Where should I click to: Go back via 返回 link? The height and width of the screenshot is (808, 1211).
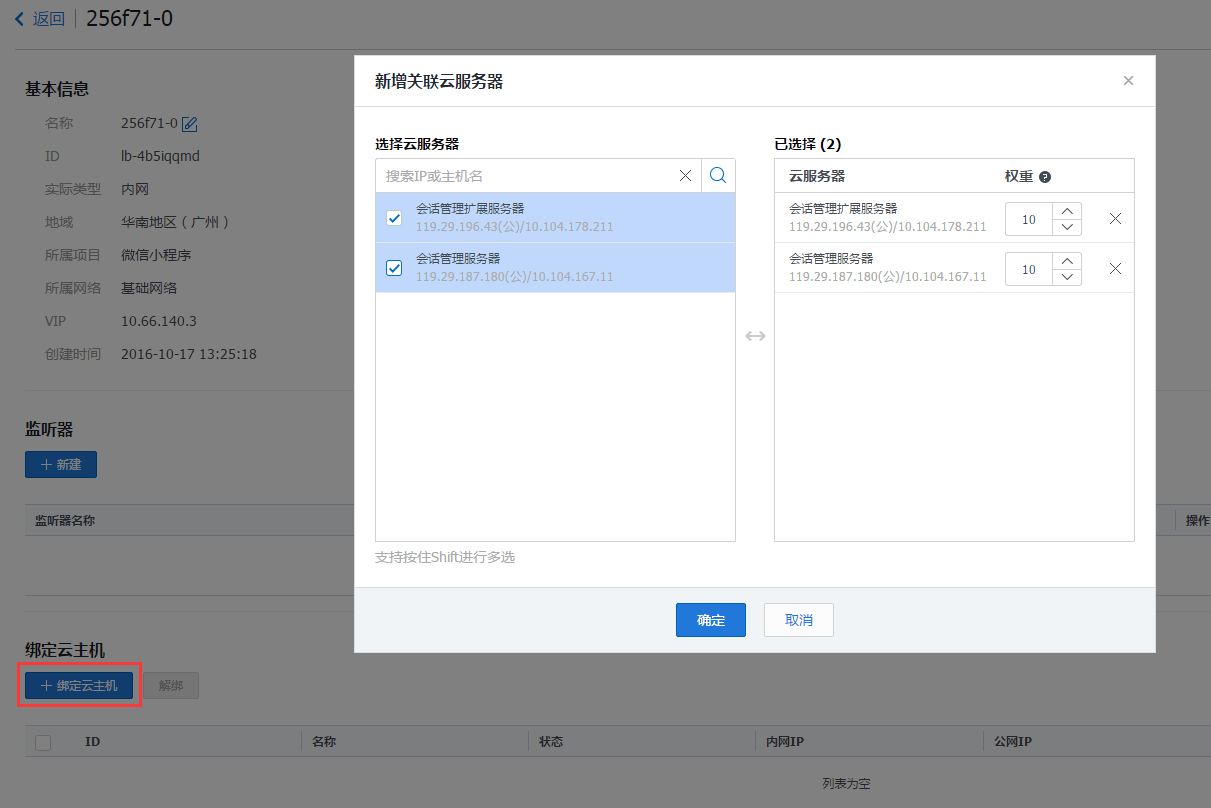[x=49, y=18]
